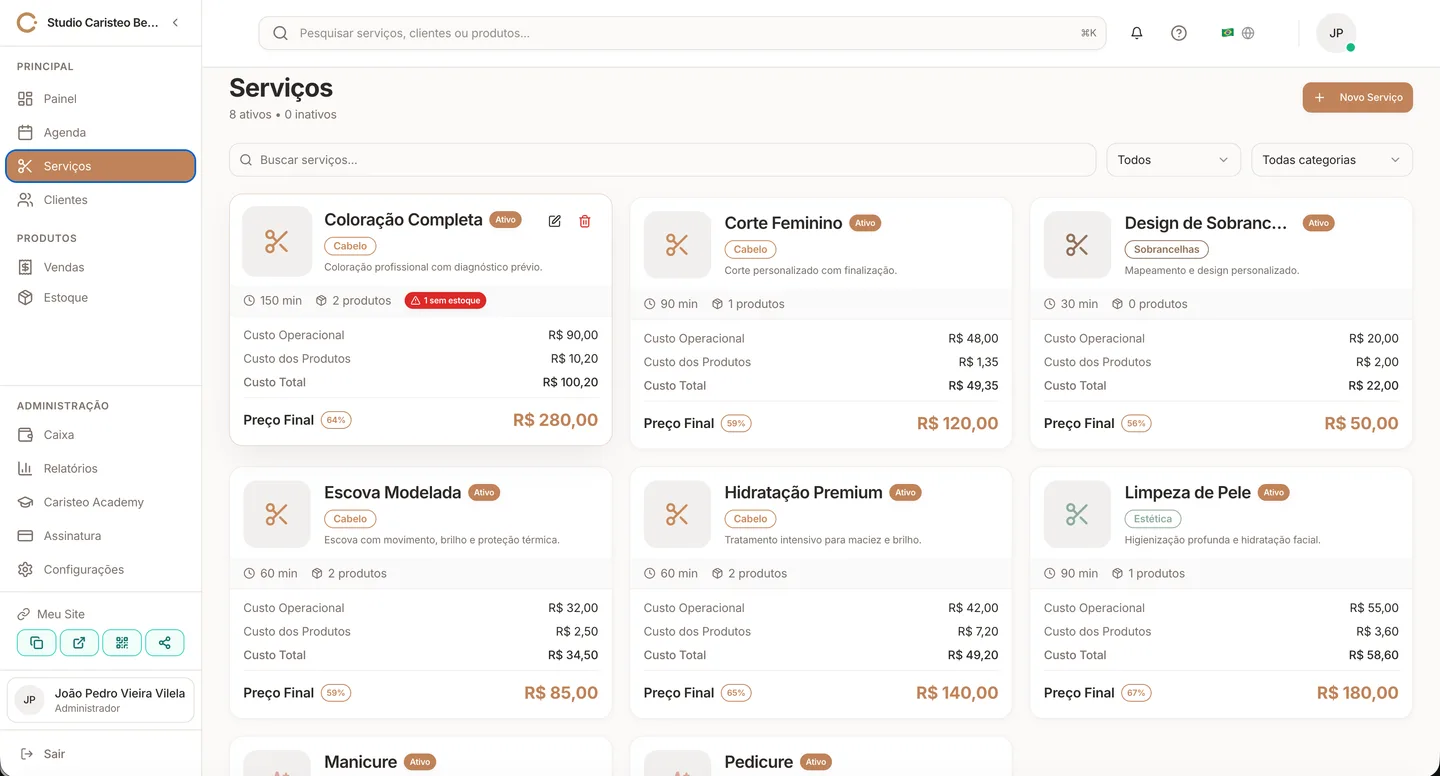The width and height of the screenshot is (1440, 776).
Task: Open João Pedro Vieira Vilela profile card
Action: 100,700
